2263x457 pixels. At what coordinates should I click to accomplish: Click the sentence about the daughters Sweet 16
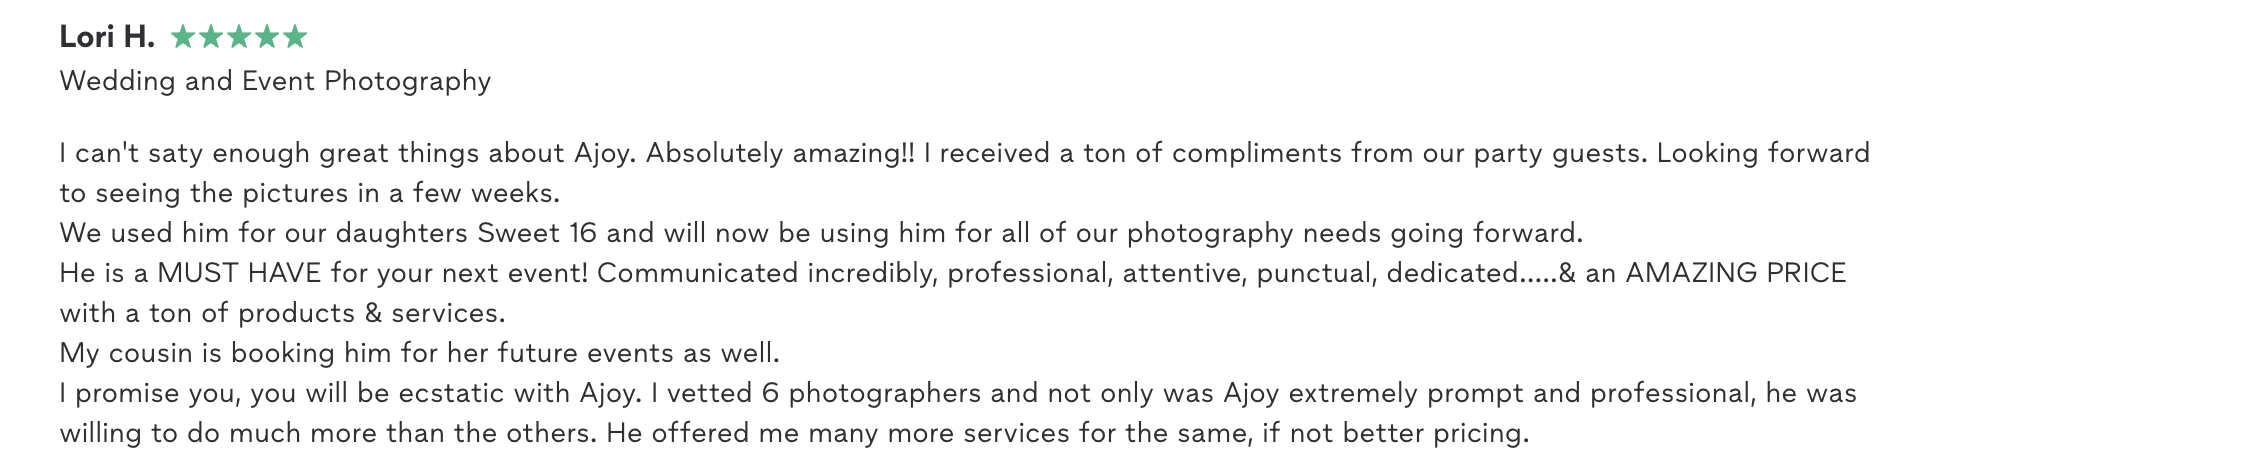pos(820,233)
